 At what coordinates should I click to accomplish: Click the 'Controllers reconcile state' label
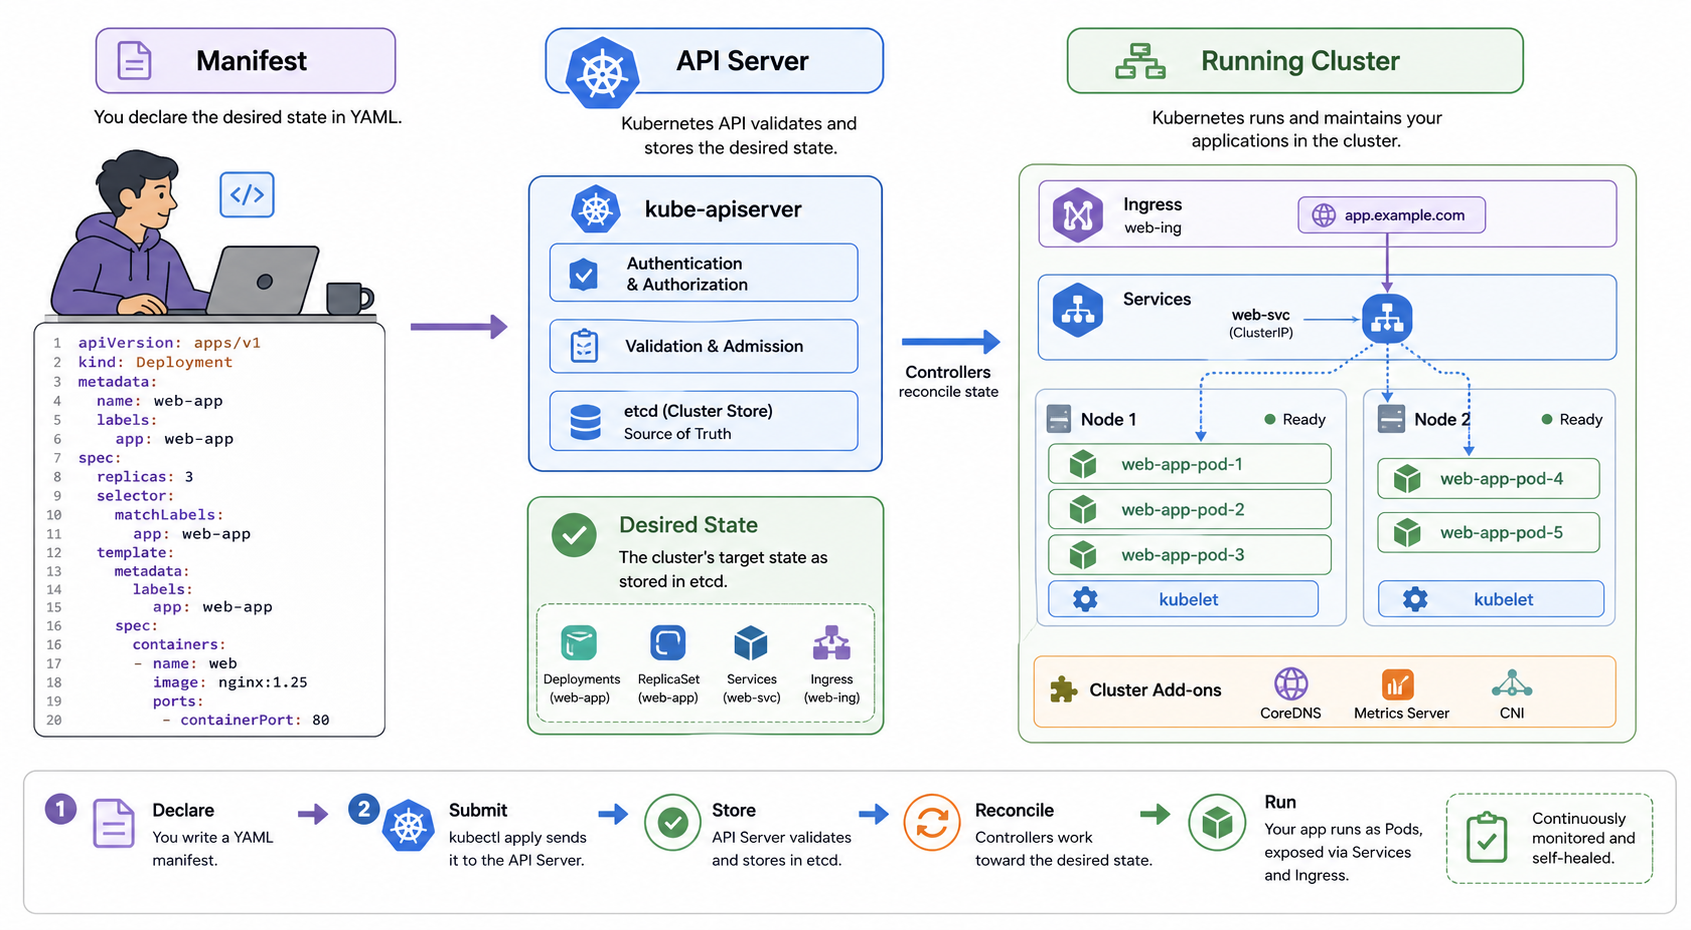948,381
